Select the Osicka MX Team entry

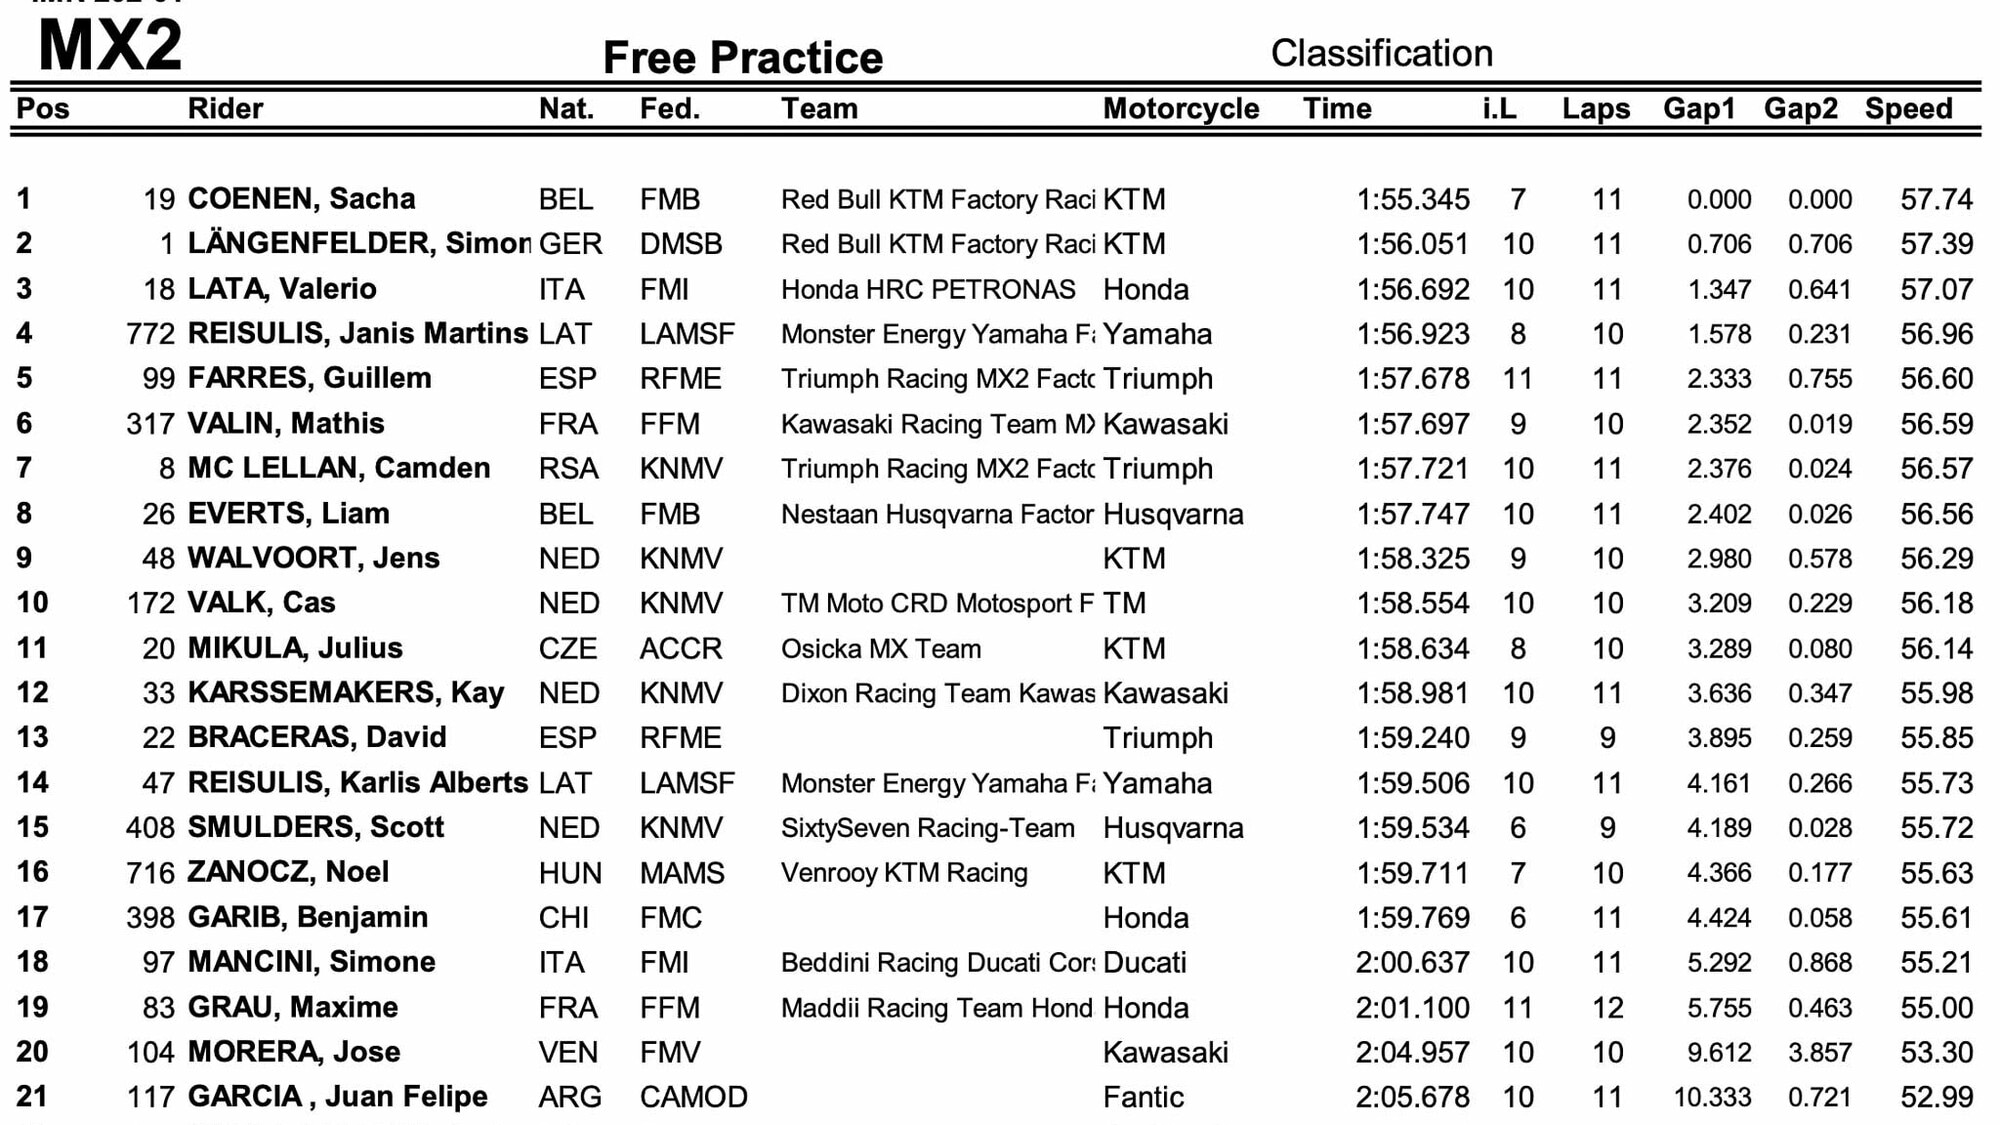tap(880, 648)
